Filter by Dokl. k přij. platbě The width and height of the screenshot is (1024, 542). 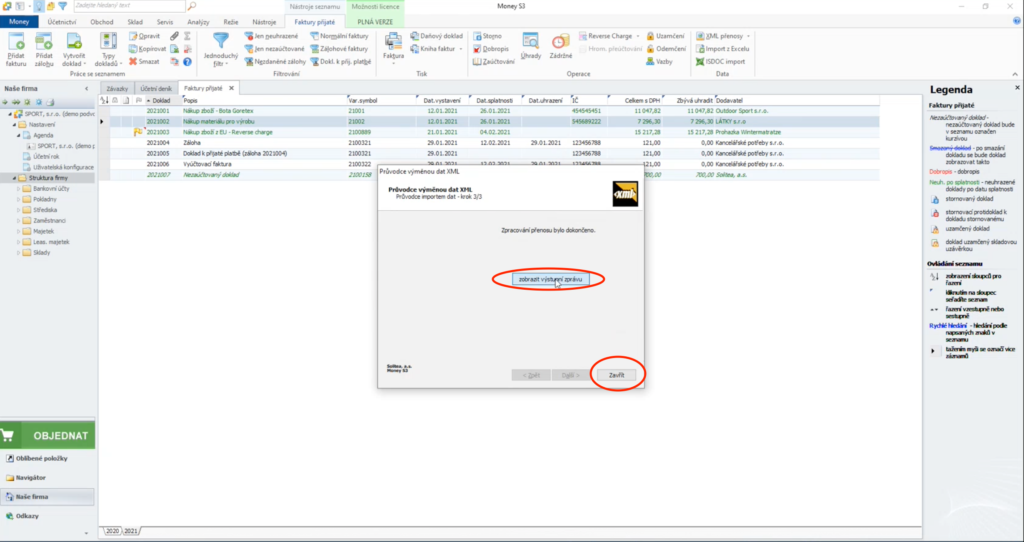click(341, 61)
